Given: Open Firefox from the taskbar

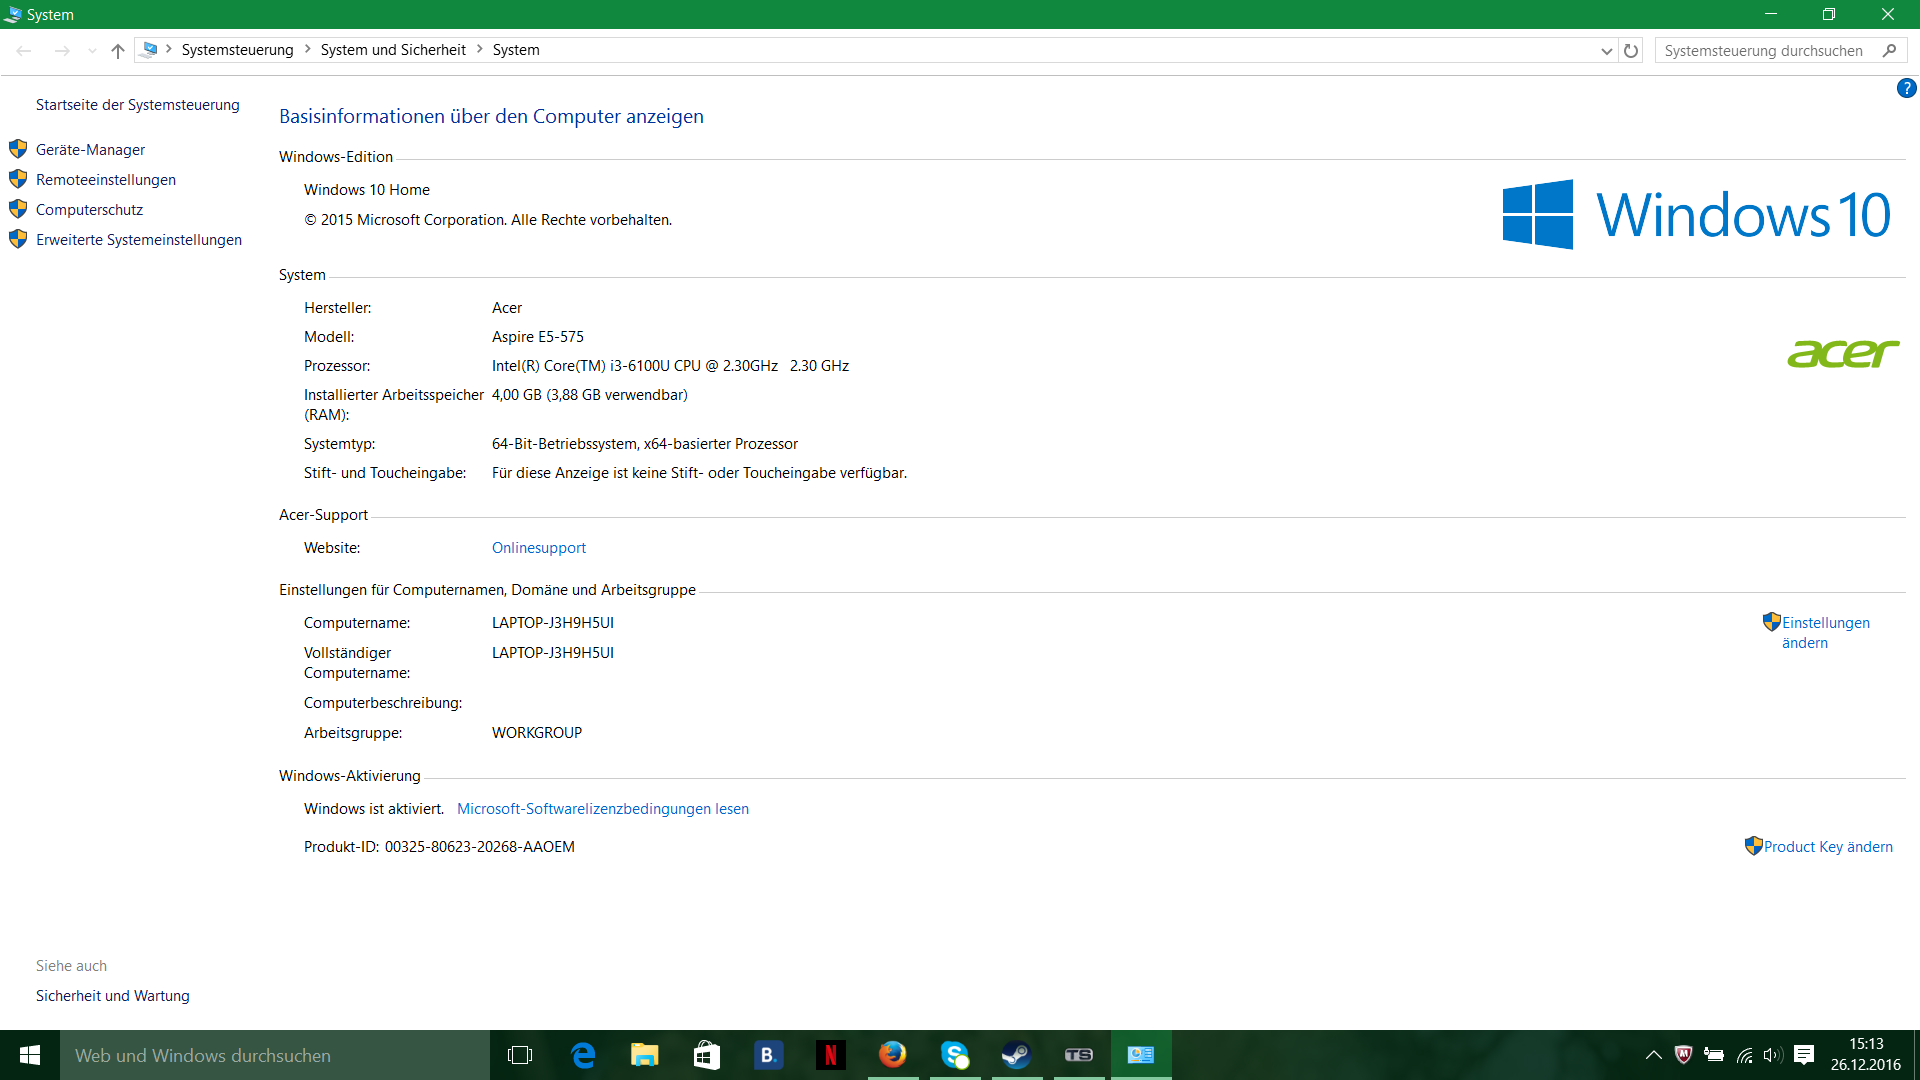Looking at the screenshot, I should click(892, 1055).
